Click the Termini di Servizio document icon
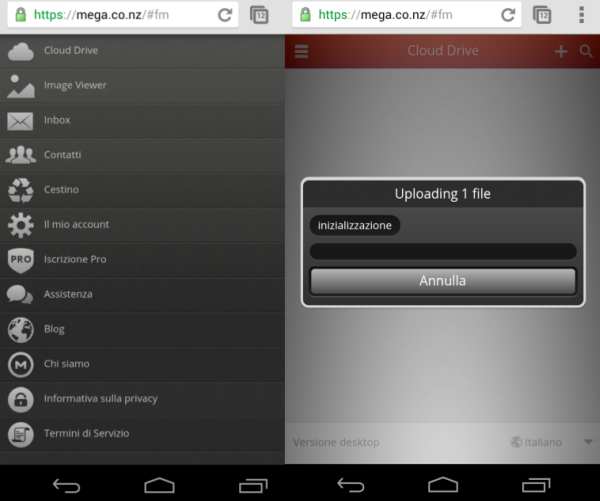This screenshot has width=600, height=501. (x=21, y=434)
